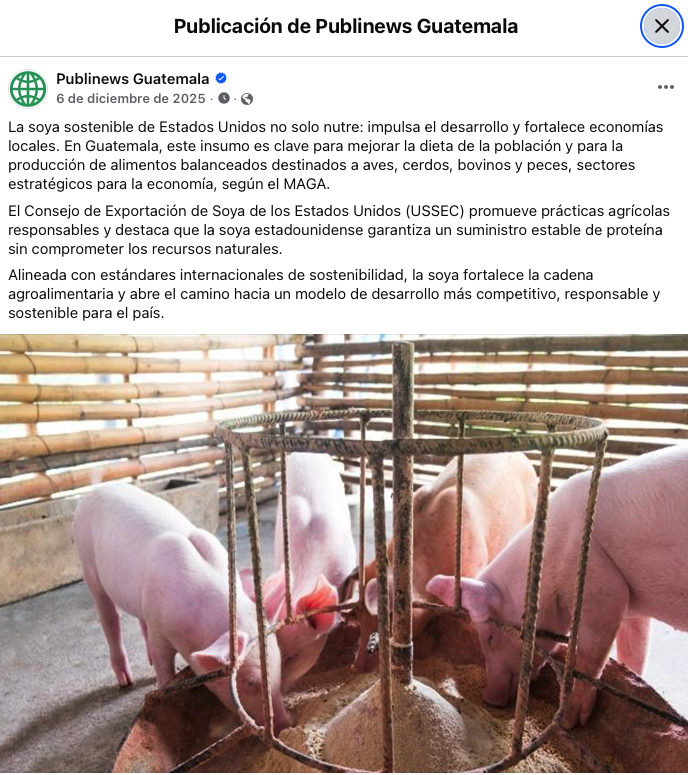The height and width of the screenshot is (775, 688).
Task: Click the blue verified badge
Action: click(221, 78)
